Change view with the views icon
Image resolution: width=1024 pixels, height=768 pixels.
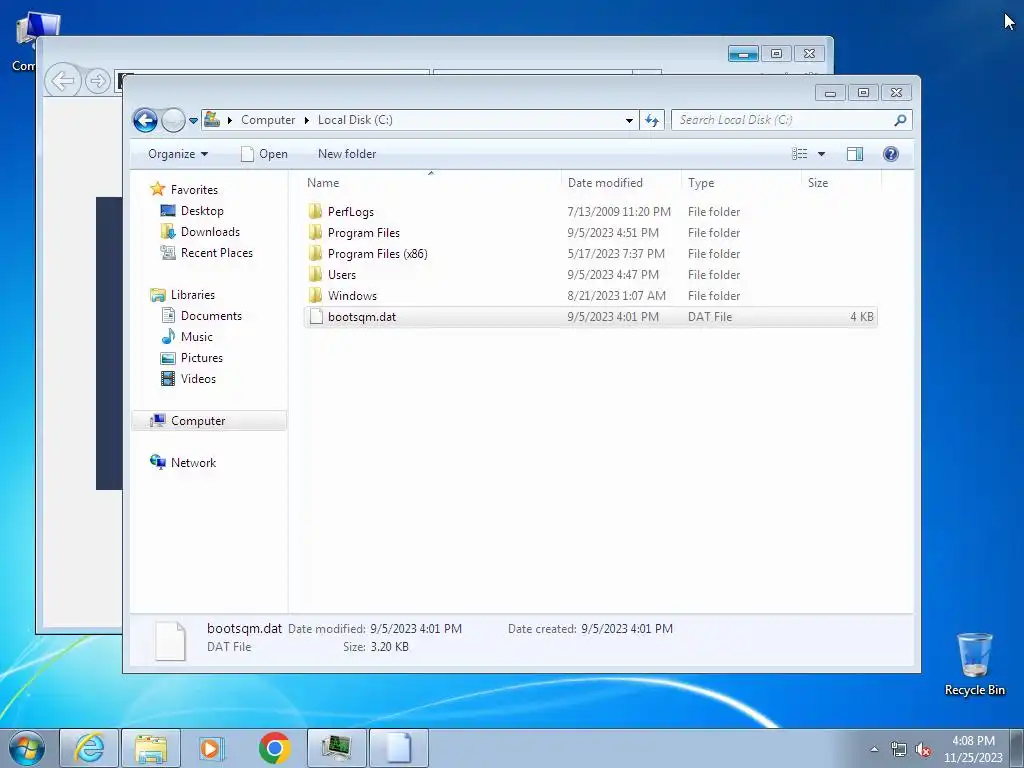(799, 154)
